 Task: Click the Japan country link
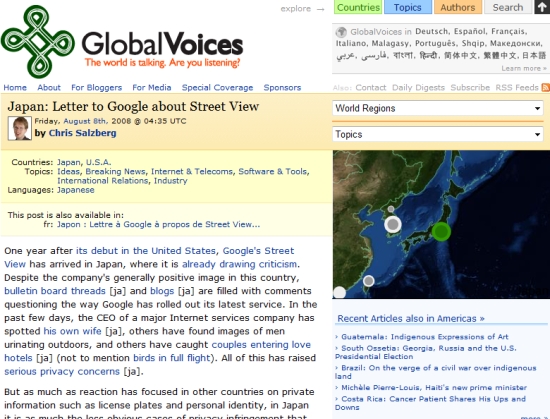tap(69, 162)
